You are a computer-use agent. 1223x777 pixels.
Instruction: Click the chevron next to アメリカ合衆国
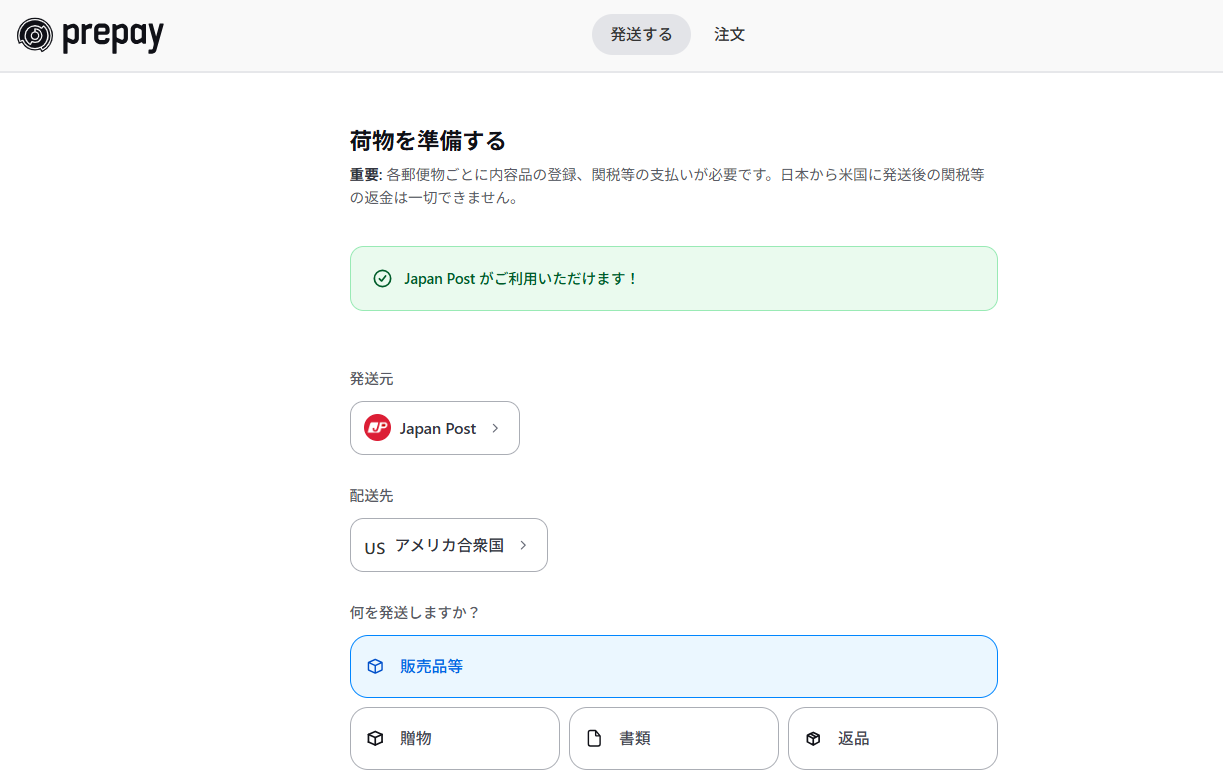point(523,545)
